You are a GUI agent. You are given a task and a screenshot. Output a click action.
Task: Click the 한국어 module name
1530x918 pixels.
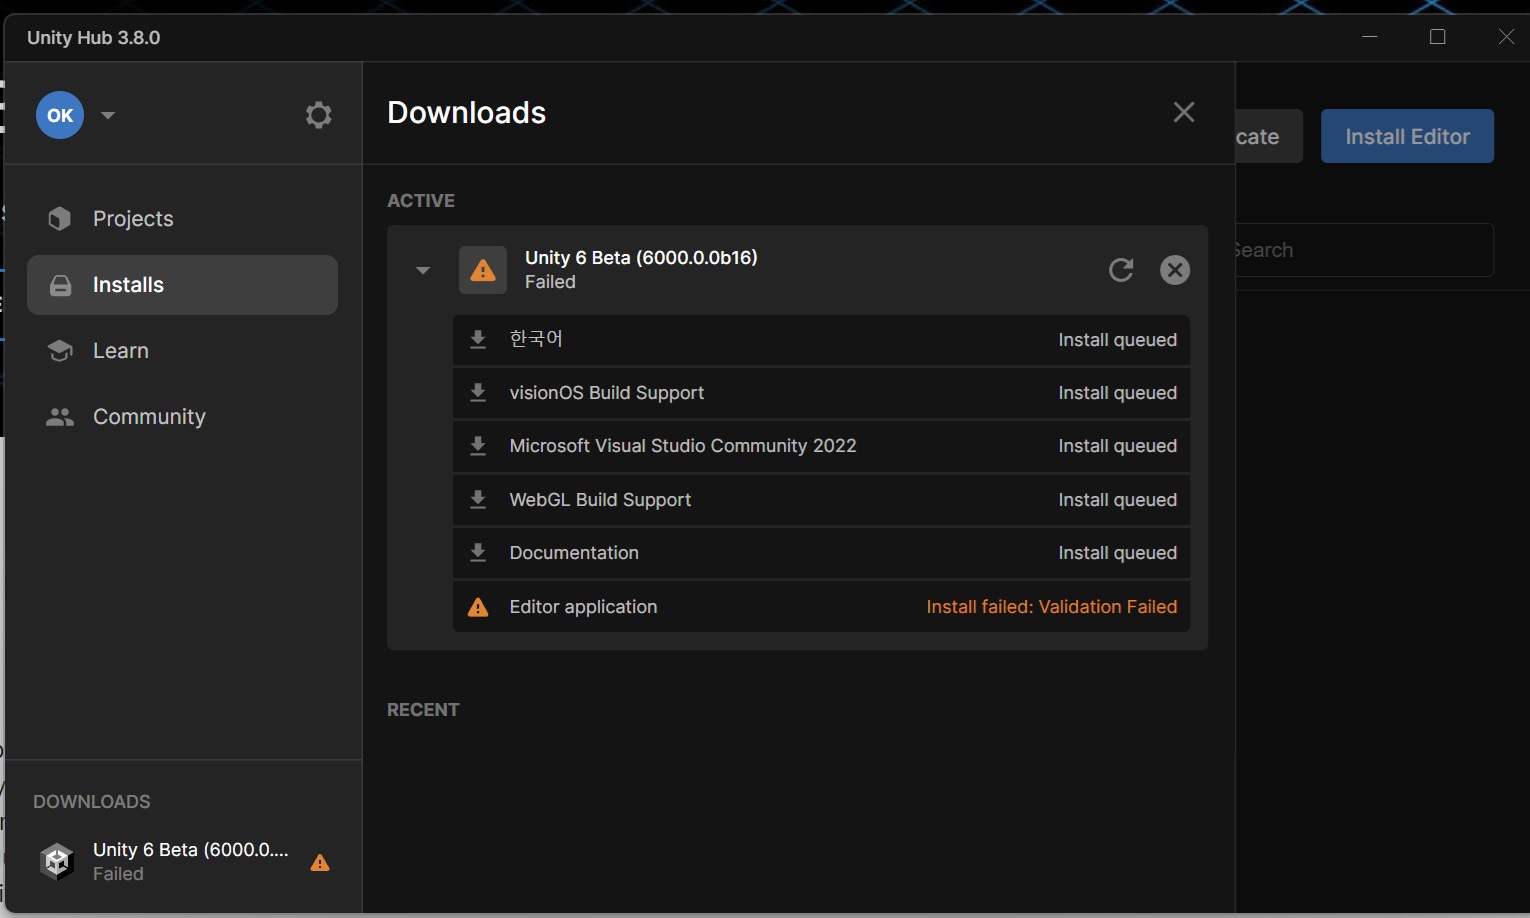coord(536,339)
